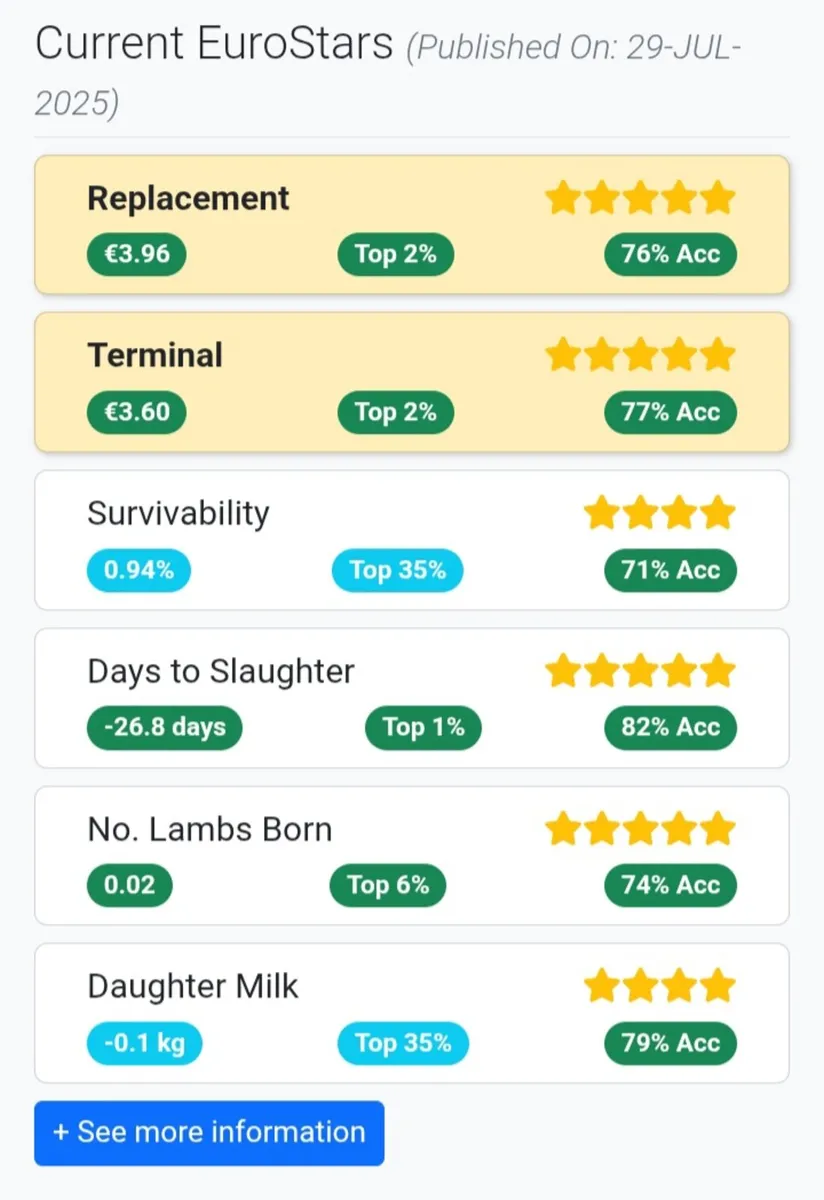This screenshot has width=824, height=1200.
Task: Click the Top 1% Days to Slaughter badge
Action: 423,727
